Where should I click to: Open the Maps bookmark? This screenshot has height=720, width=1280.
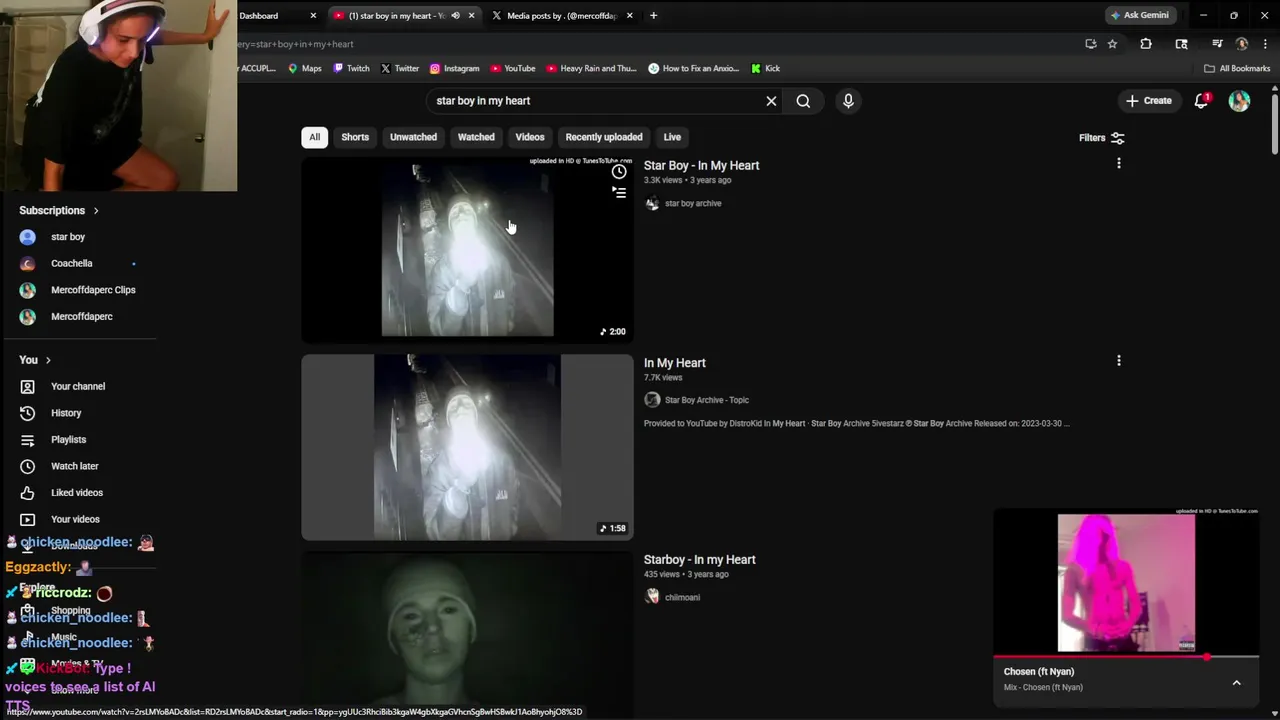305,68
